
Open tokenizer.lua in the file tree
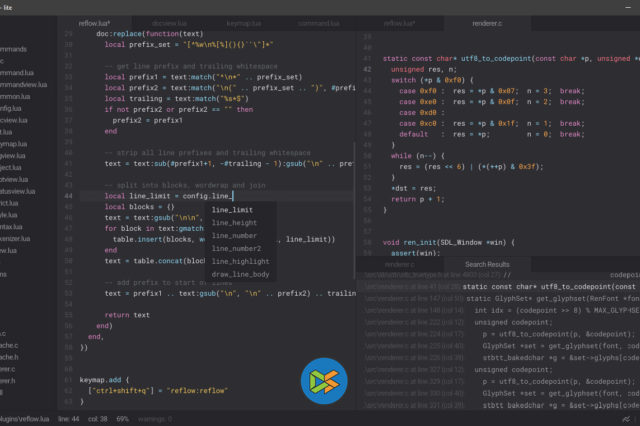point(15,238)
